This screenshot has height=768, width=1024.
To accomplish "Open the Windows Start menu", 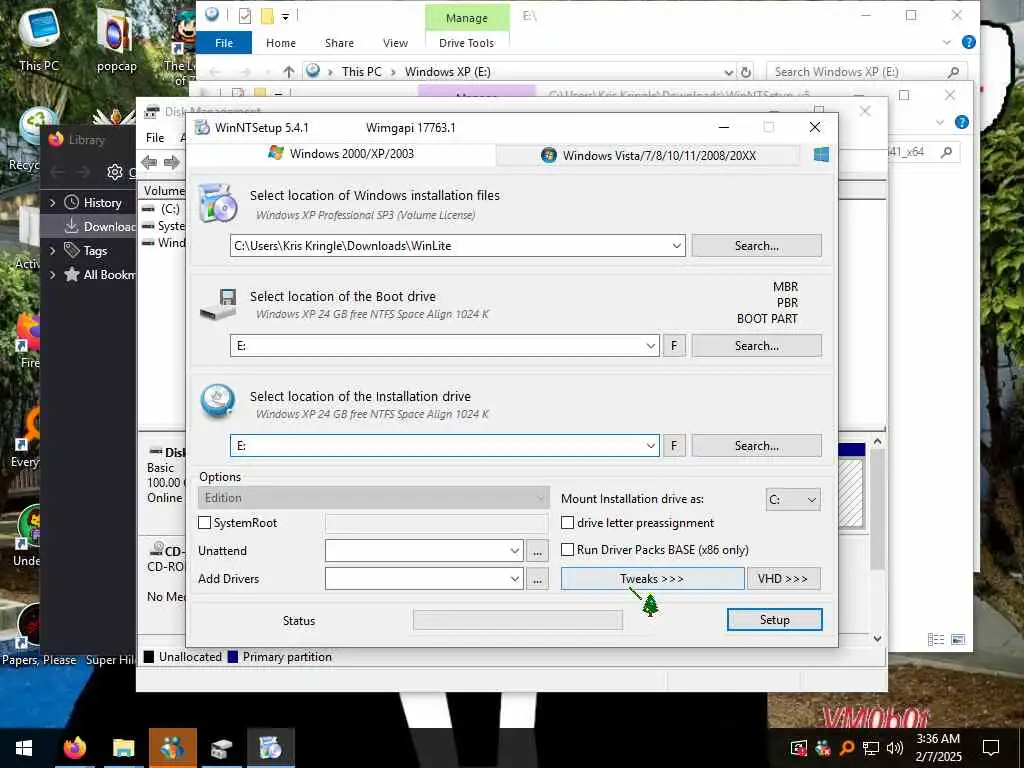I will point(24,748).
